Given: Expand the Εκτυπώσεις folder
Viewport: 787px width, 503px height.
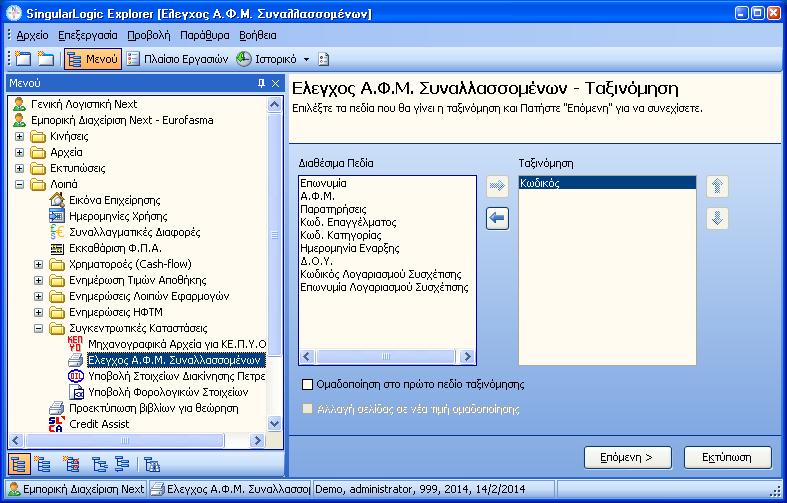Looking at the screenshot, I should pos(19,168).
